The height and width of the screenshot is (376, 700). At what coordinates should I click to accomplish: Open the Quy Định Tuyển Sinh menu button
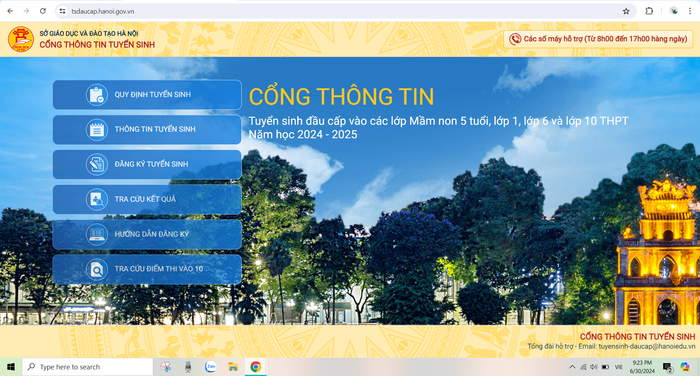click(147, 95)
